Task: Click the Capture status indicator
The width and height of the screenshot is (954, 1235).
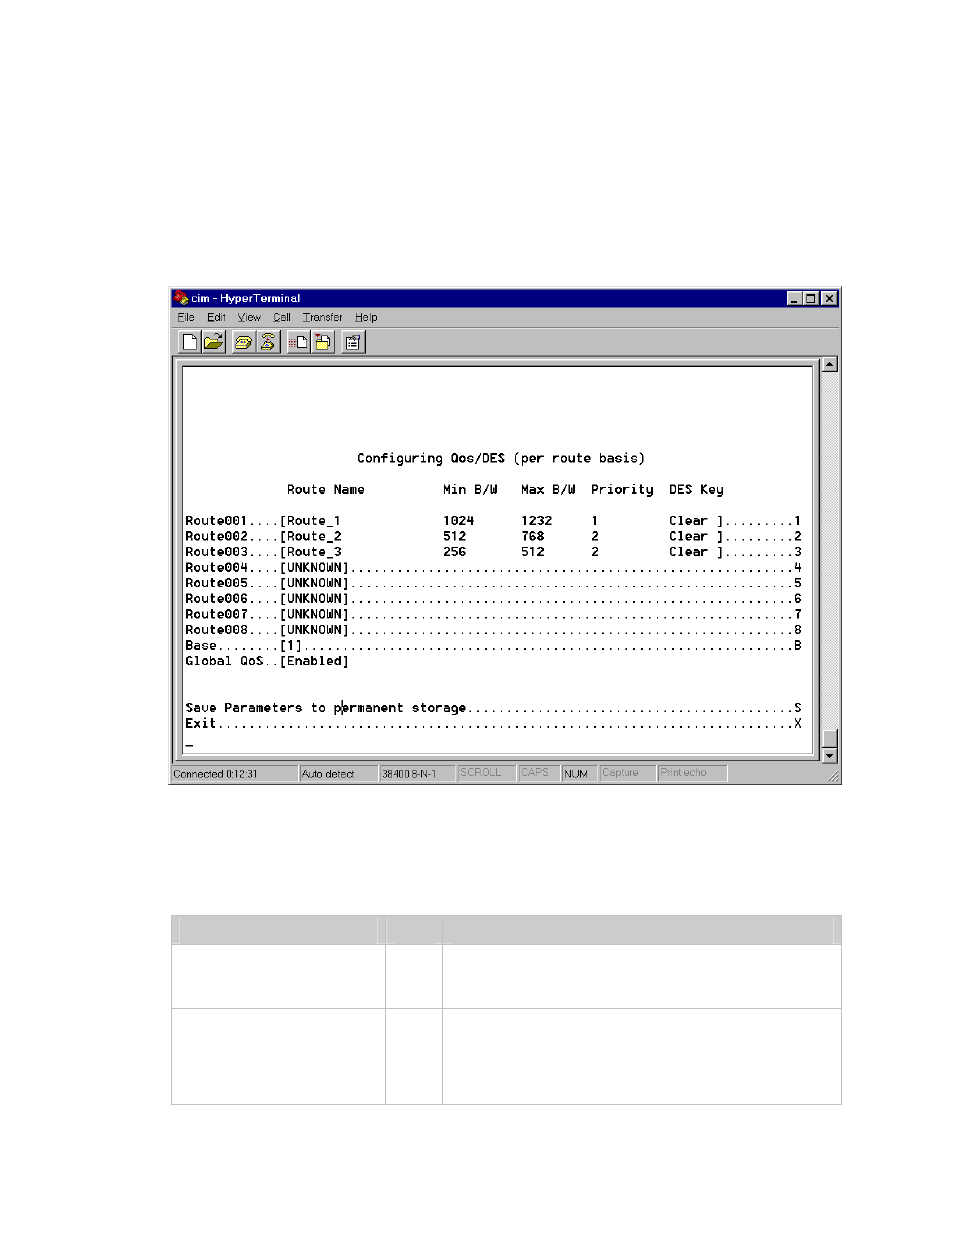Action: [x=628, y=773]
